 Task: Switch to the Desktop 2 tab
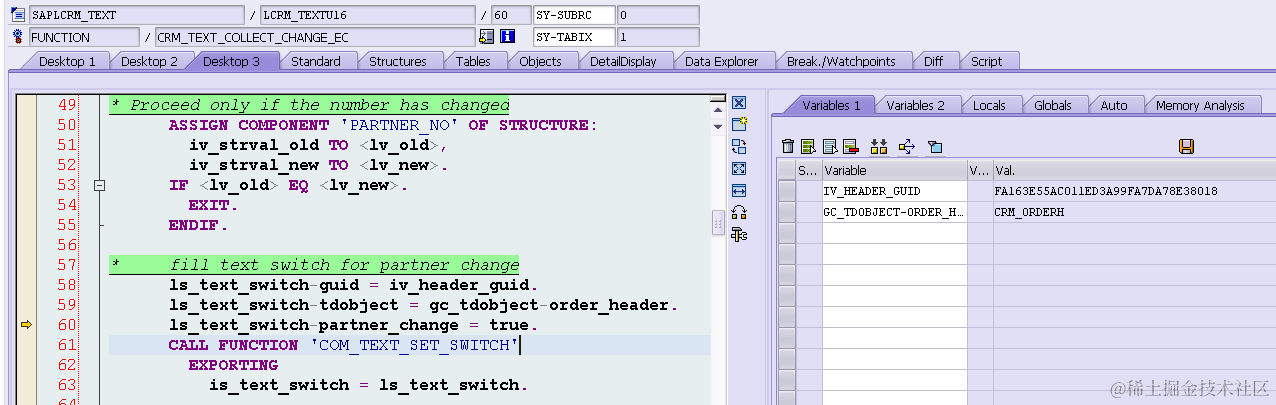149,61
